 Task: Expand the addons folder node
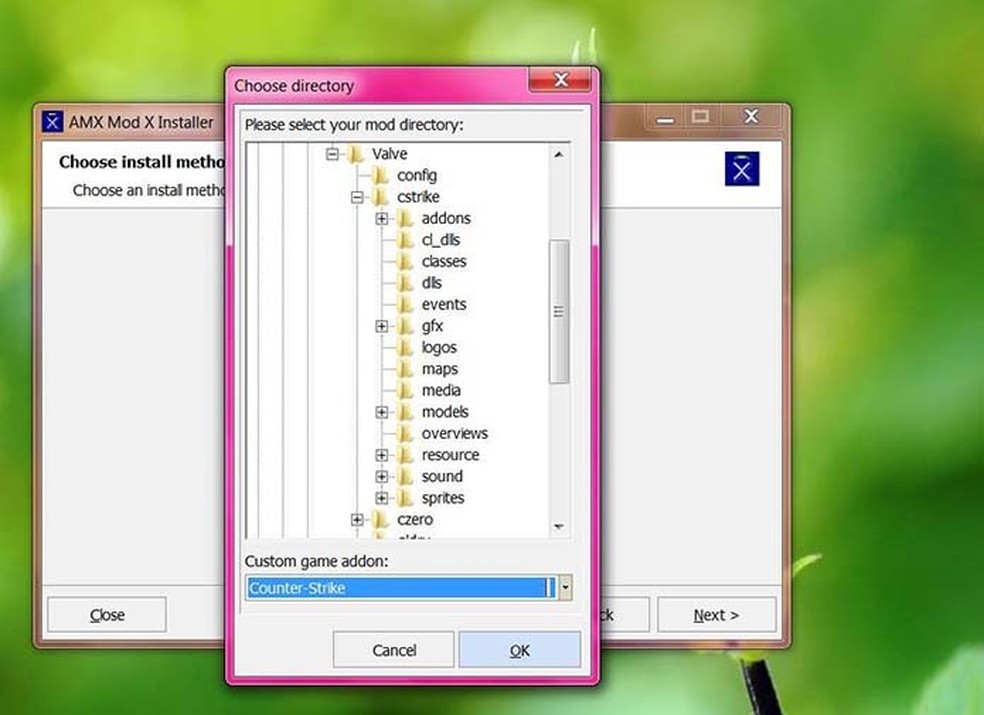coord(382,218)
